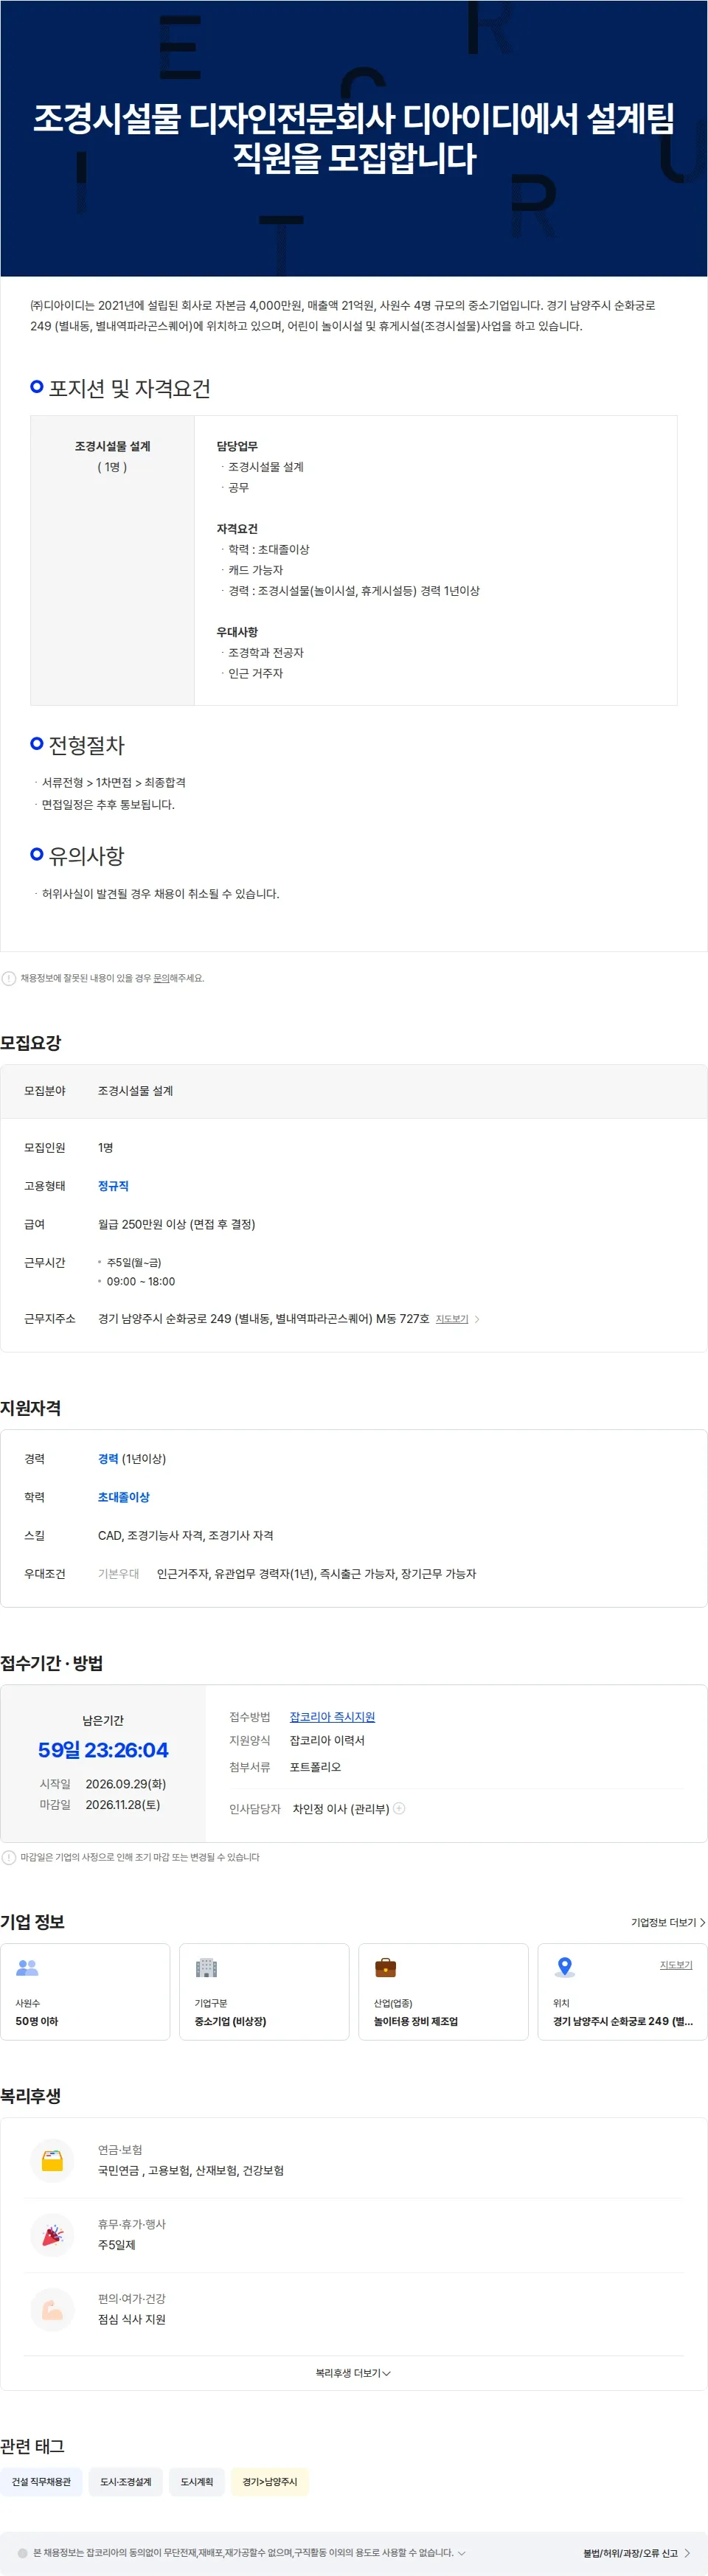Click the 중소기업 (비상장) card
This screenshot has width=708, height=2576.
[x=264, y=1992]
